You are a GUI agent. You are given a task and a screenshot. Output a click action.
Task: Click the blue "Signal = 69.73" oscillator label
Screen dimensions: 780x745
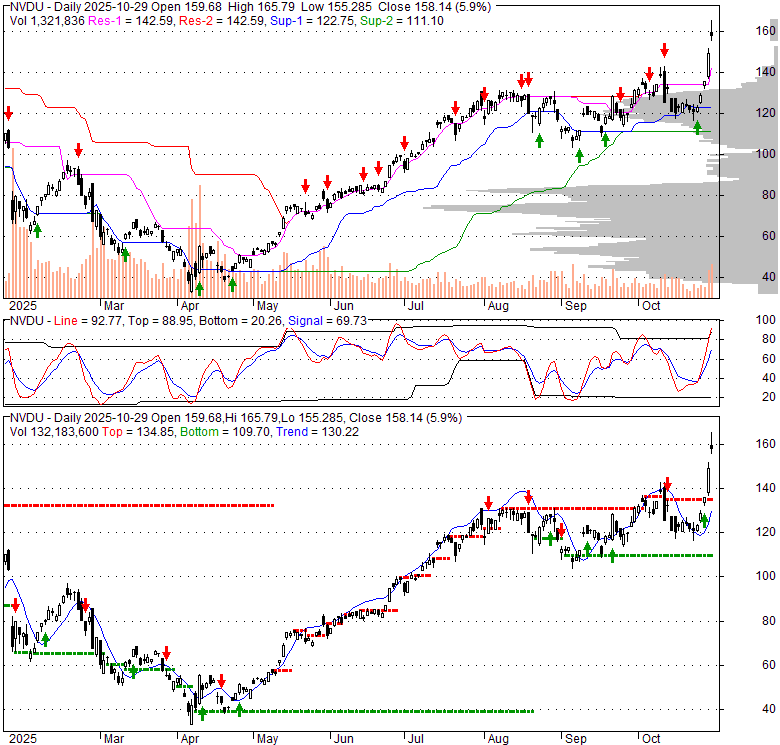click(327, 321)
